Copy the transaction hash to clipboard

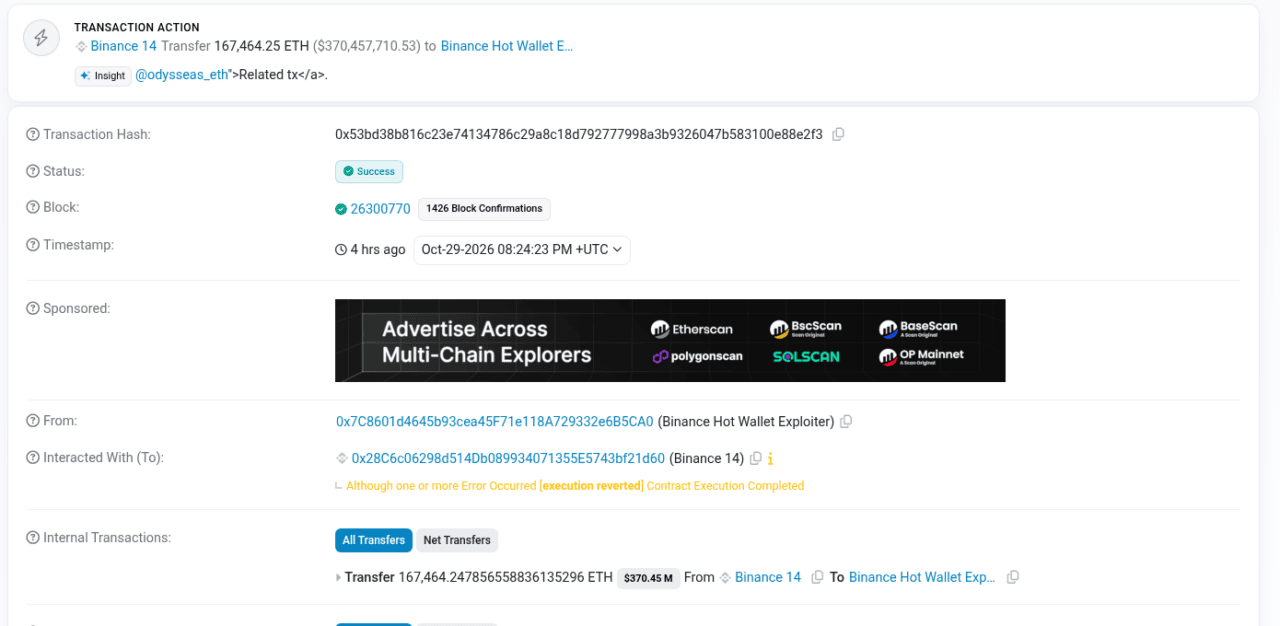(838, 134)
